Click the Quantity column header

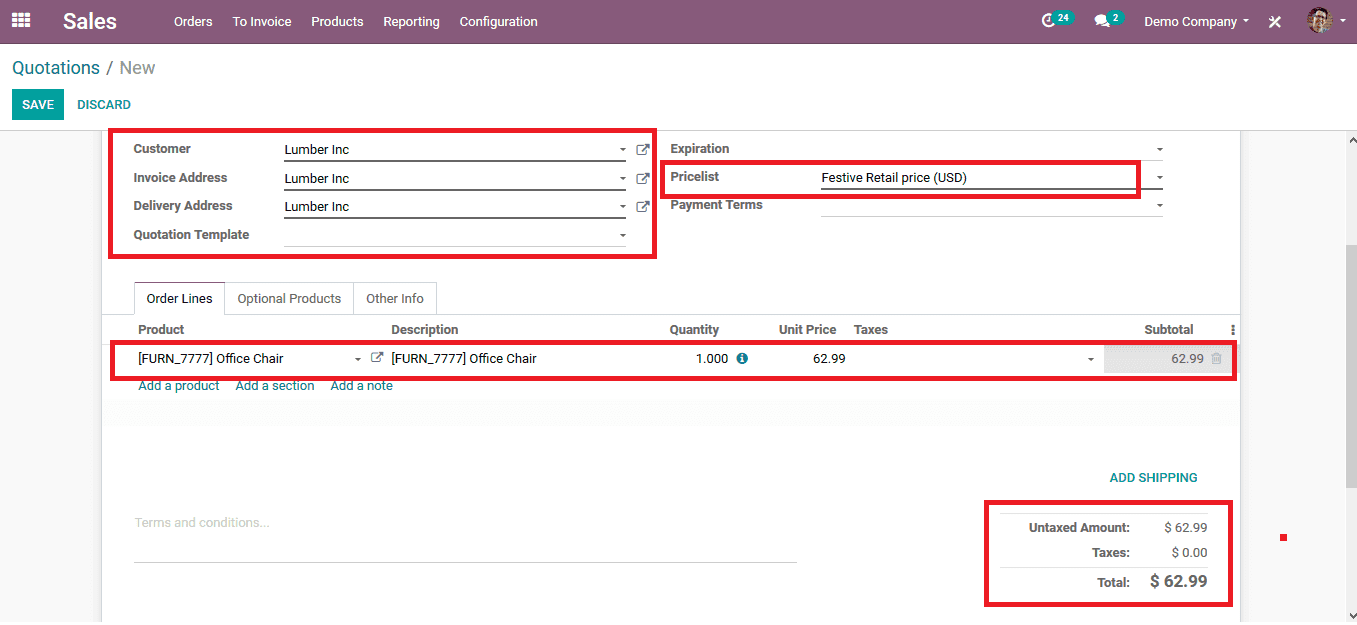coord(694,330)
